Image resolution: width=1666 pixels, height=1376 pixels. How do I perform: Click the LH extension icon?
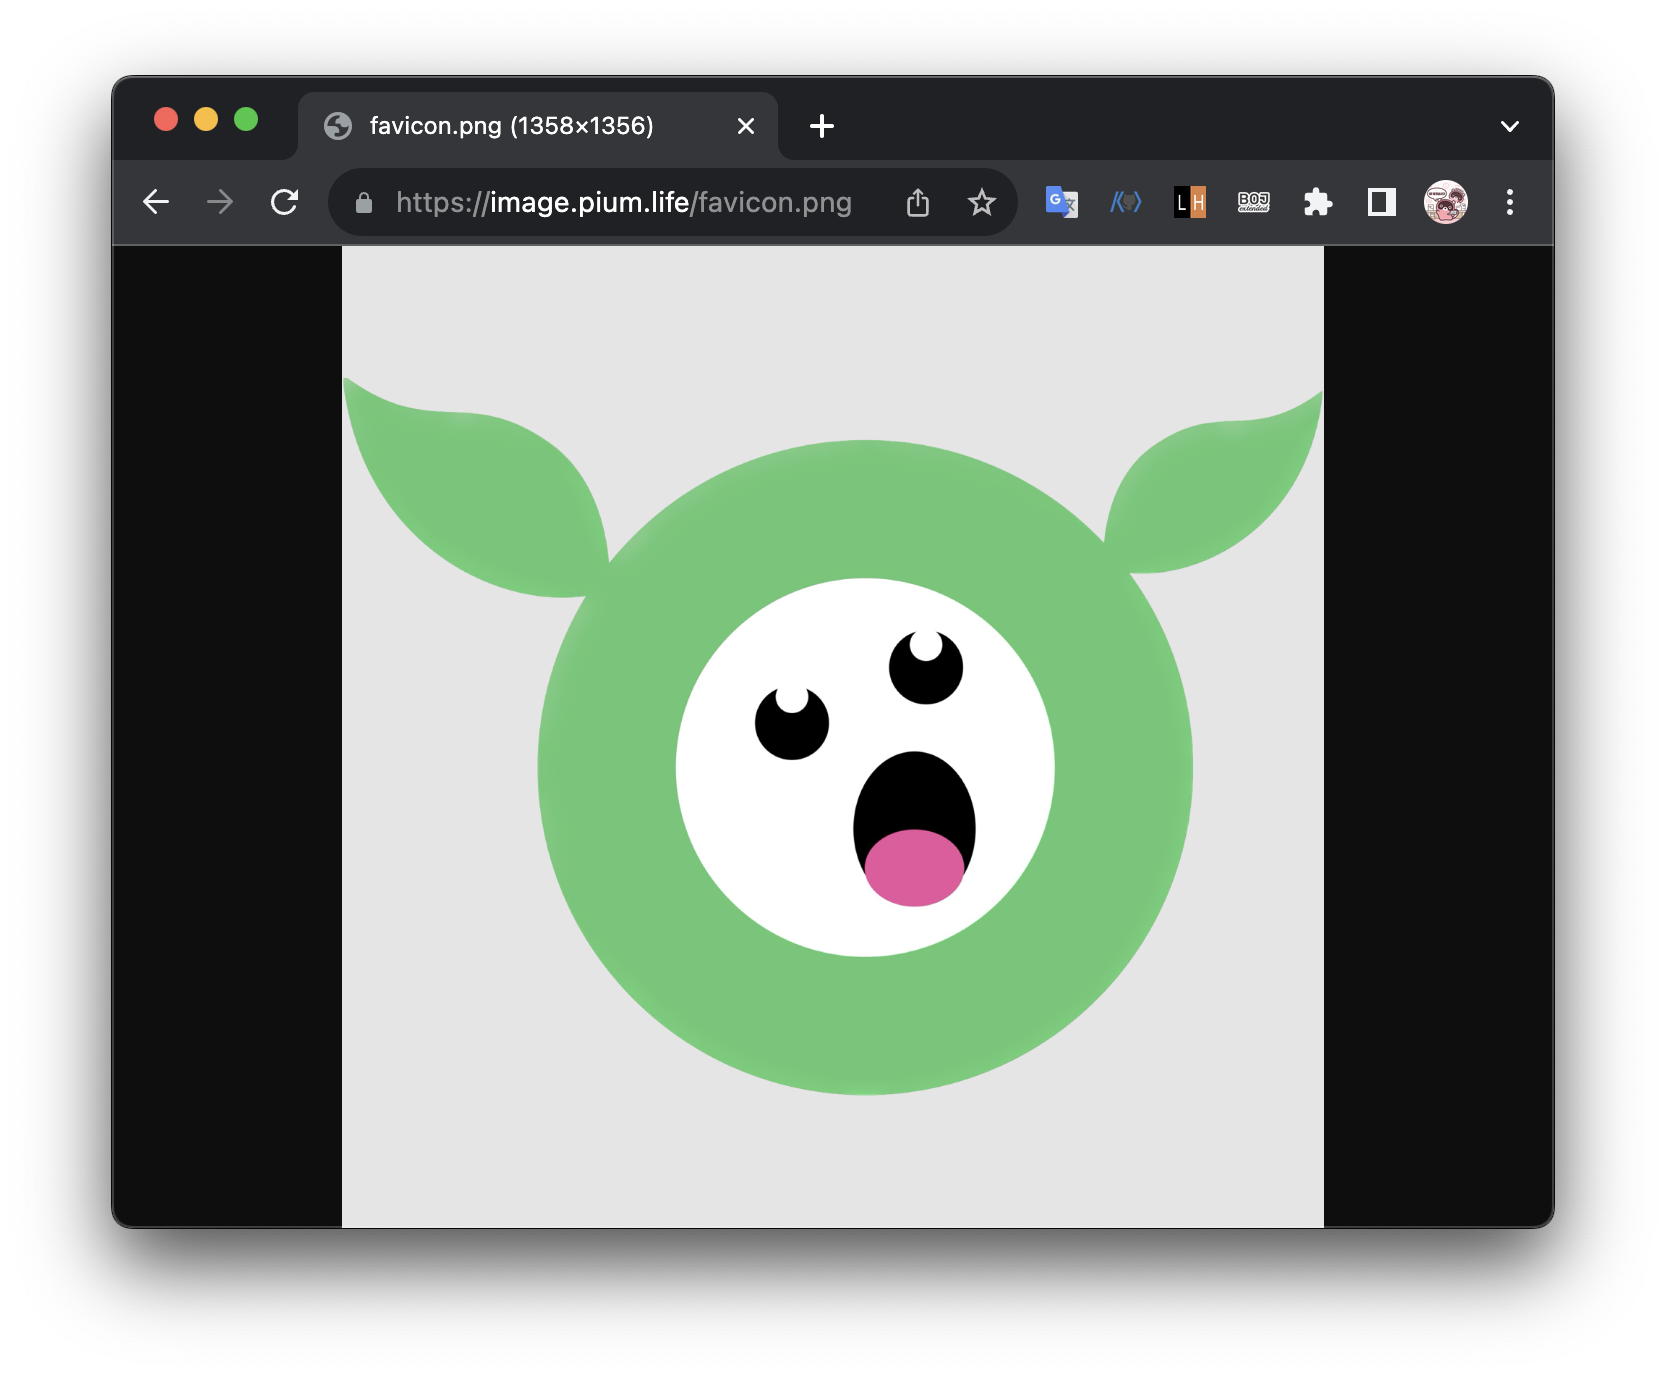point(1189,203)
